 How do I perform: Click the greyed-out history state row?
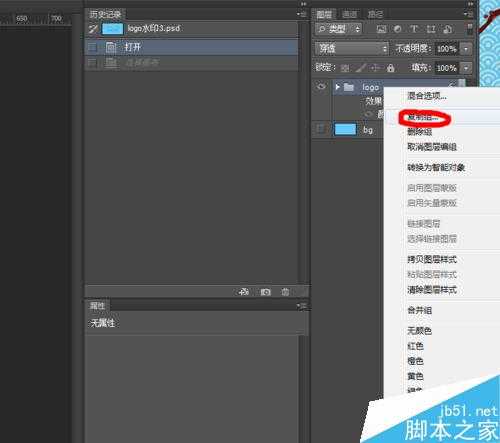[x=191, y=63]
